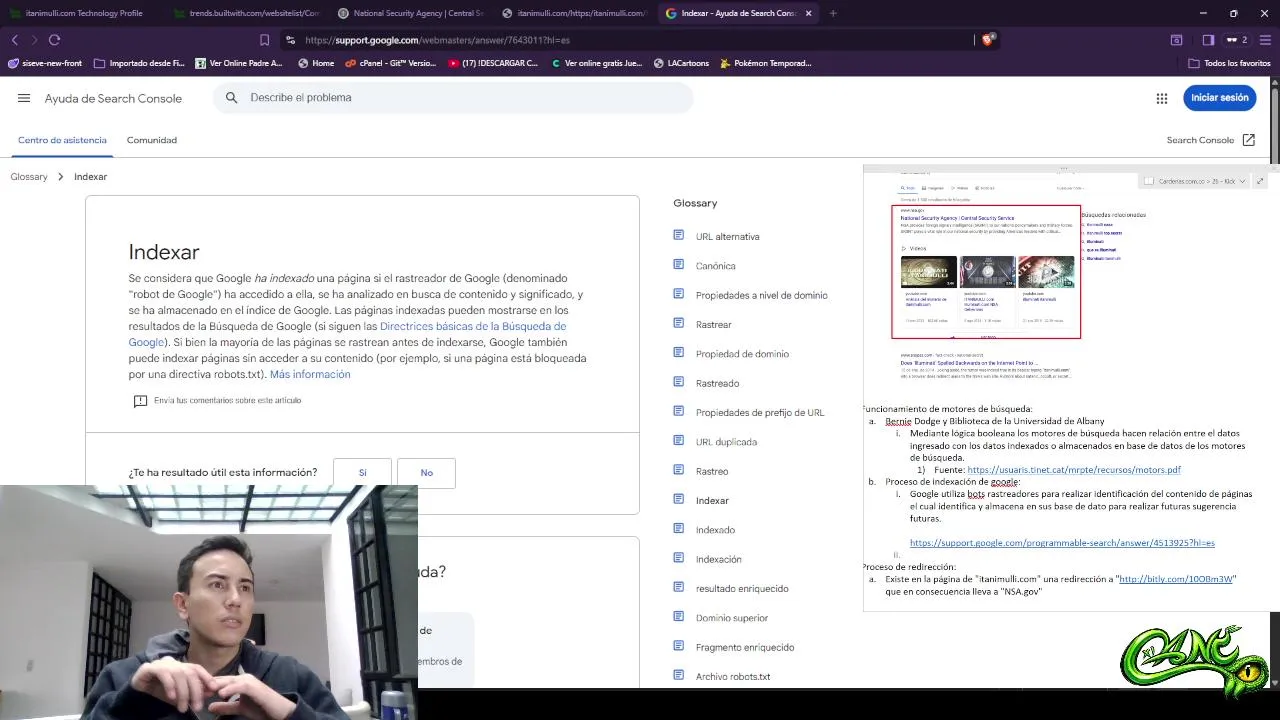Open the Search Console link
The height and width of the screenshot is (720, 1280).
tap(1200, 140)
